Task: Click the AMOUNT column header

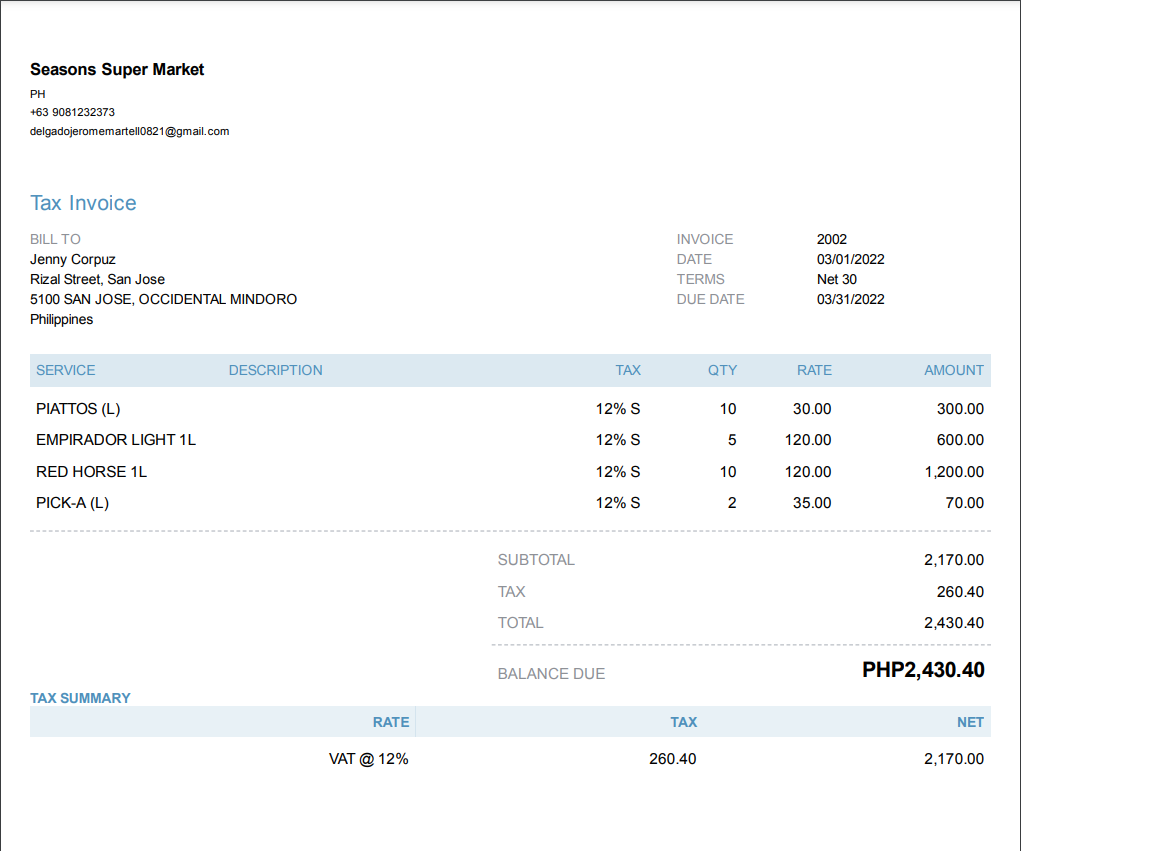Action: click(x=953, y=370)
